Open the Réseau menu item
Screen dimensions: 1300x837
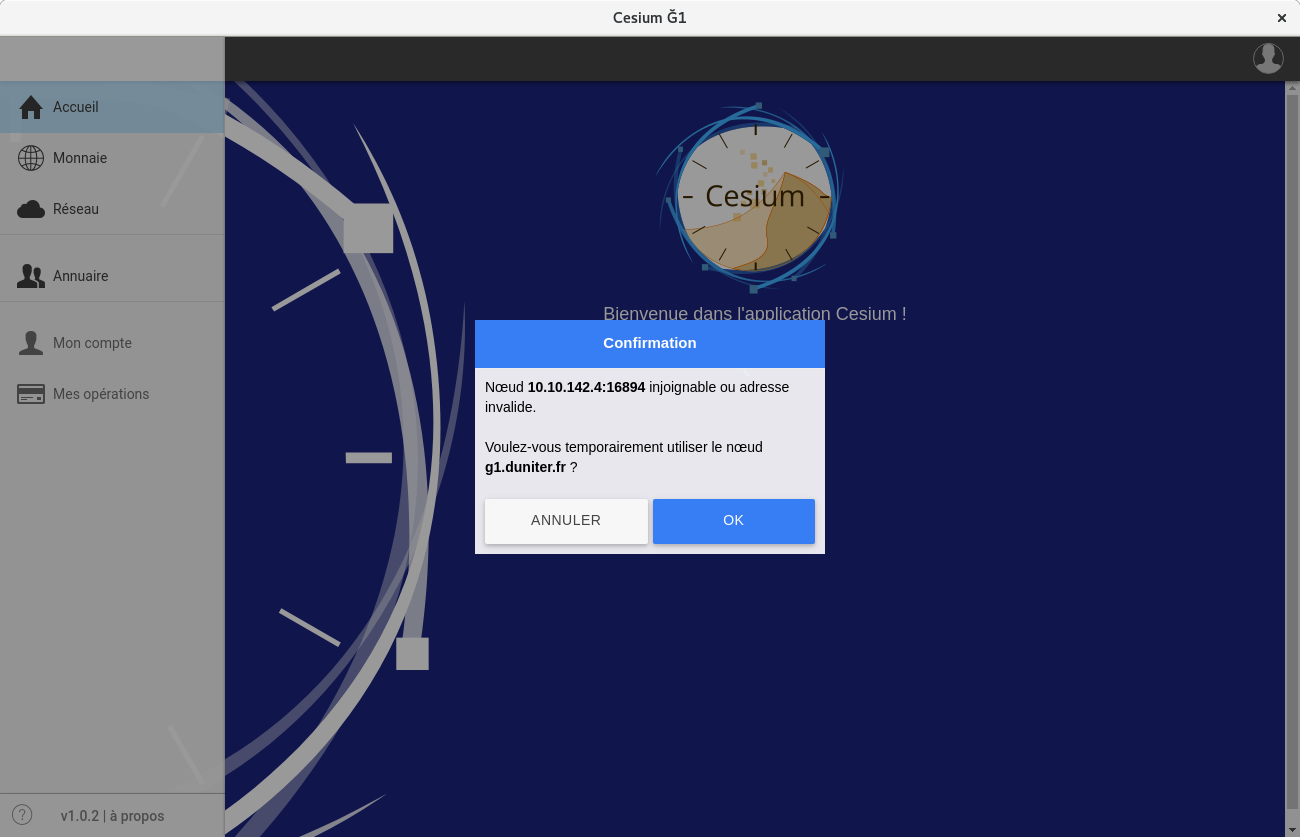coord(112,209)
